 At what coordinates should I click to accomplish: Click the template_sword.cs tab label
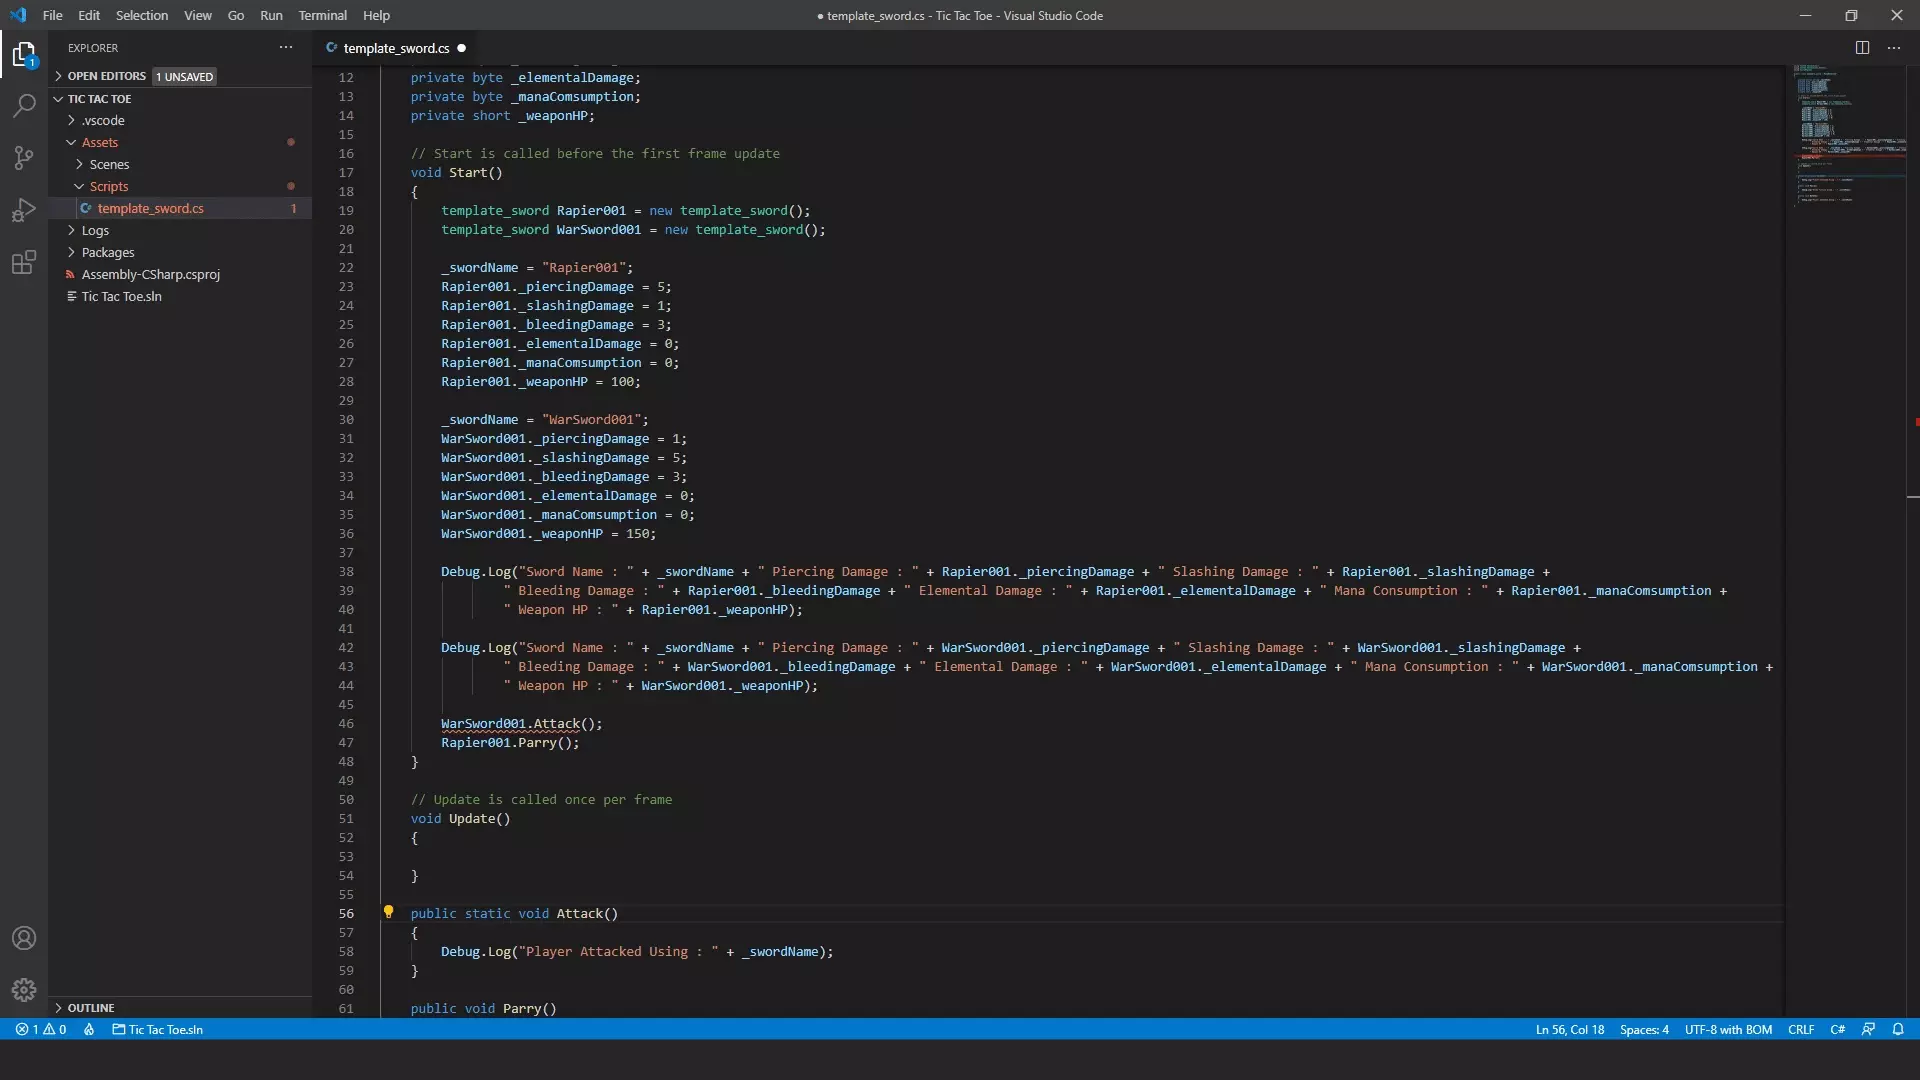pyautogui.click(x=396, y=47)
